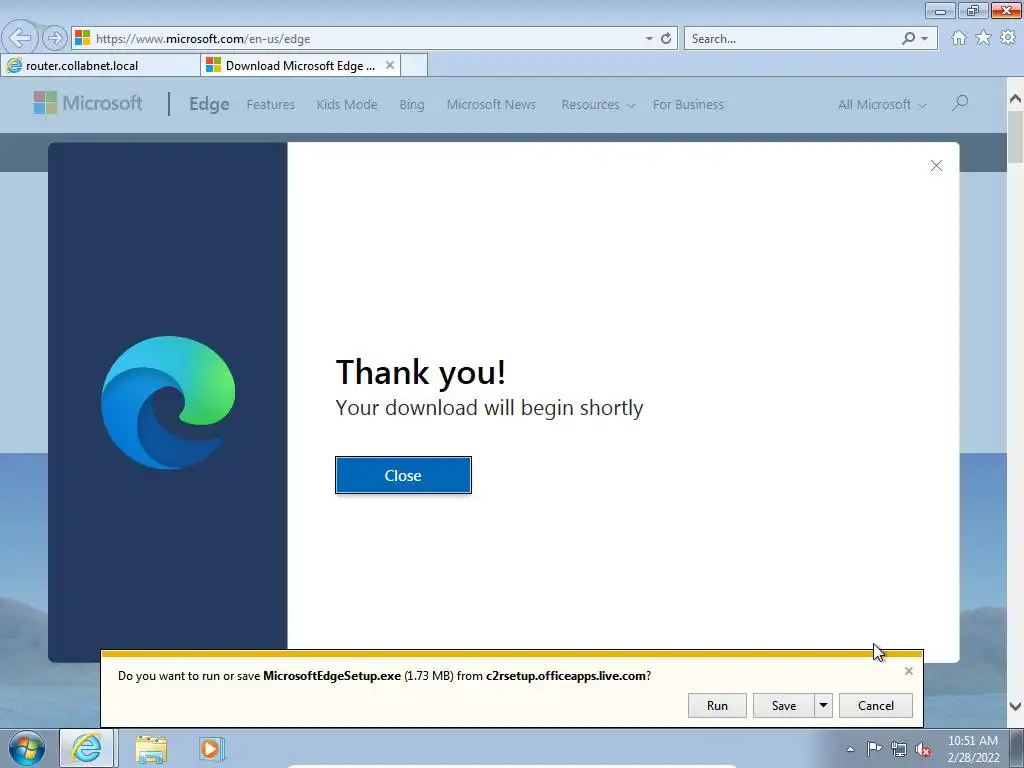
Task: Go back with the browser back arrow
Action: tap(20, 38)
